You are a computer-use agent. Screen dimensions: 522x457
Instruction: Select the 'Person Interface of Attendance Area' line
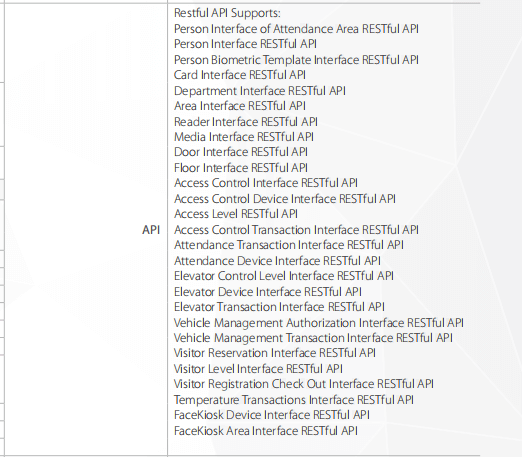pos(296,29)
